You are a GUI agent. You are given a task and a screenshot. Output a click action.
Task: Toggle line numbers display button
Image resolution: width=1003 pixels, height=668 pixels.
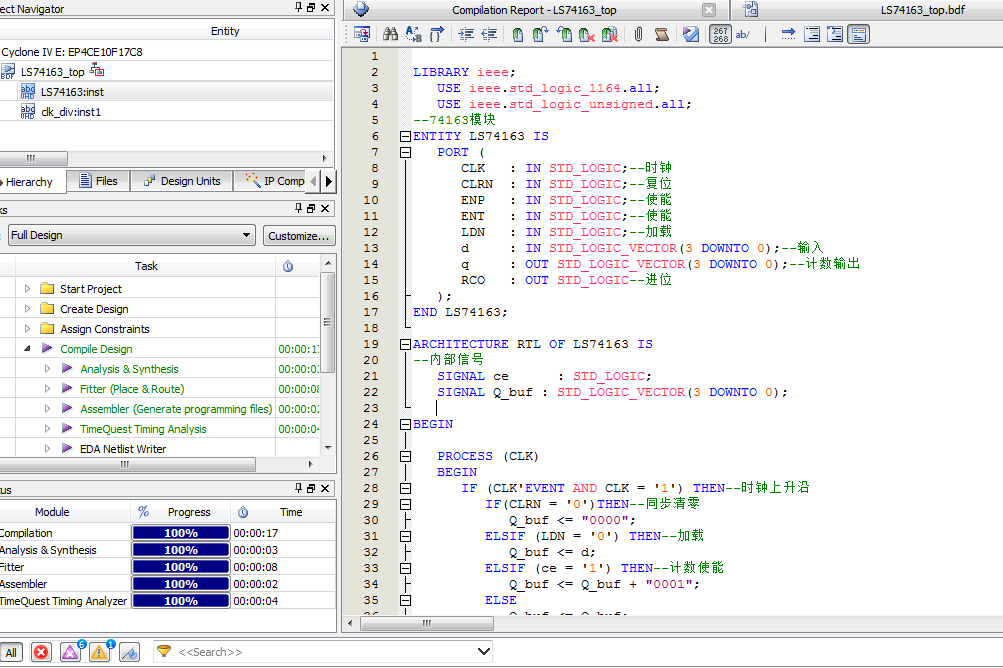pyautogui.click(x=720, y=35)
